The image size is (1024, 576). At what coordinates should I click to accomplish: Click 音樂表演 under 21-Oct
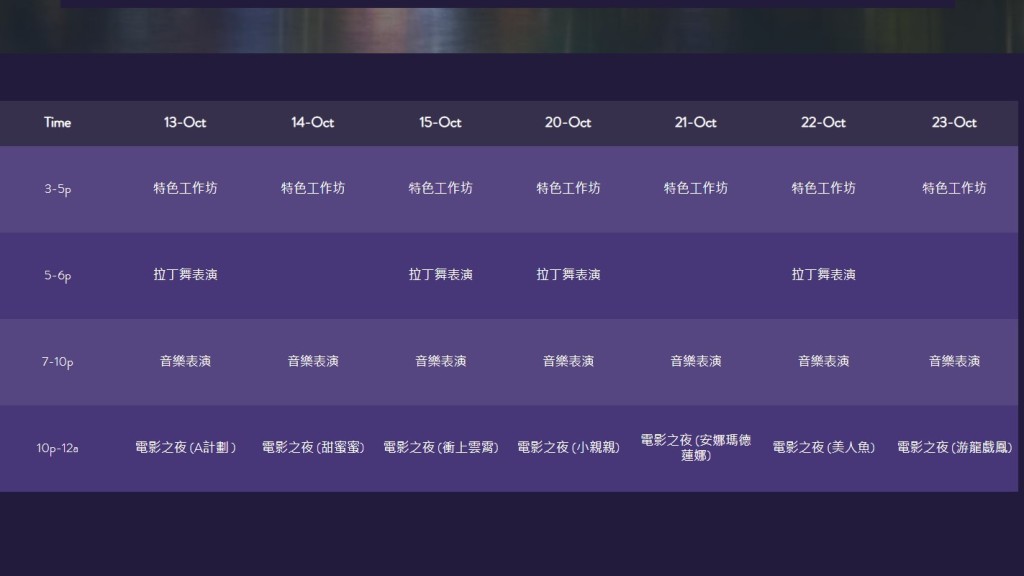click(x=696, y=361)
